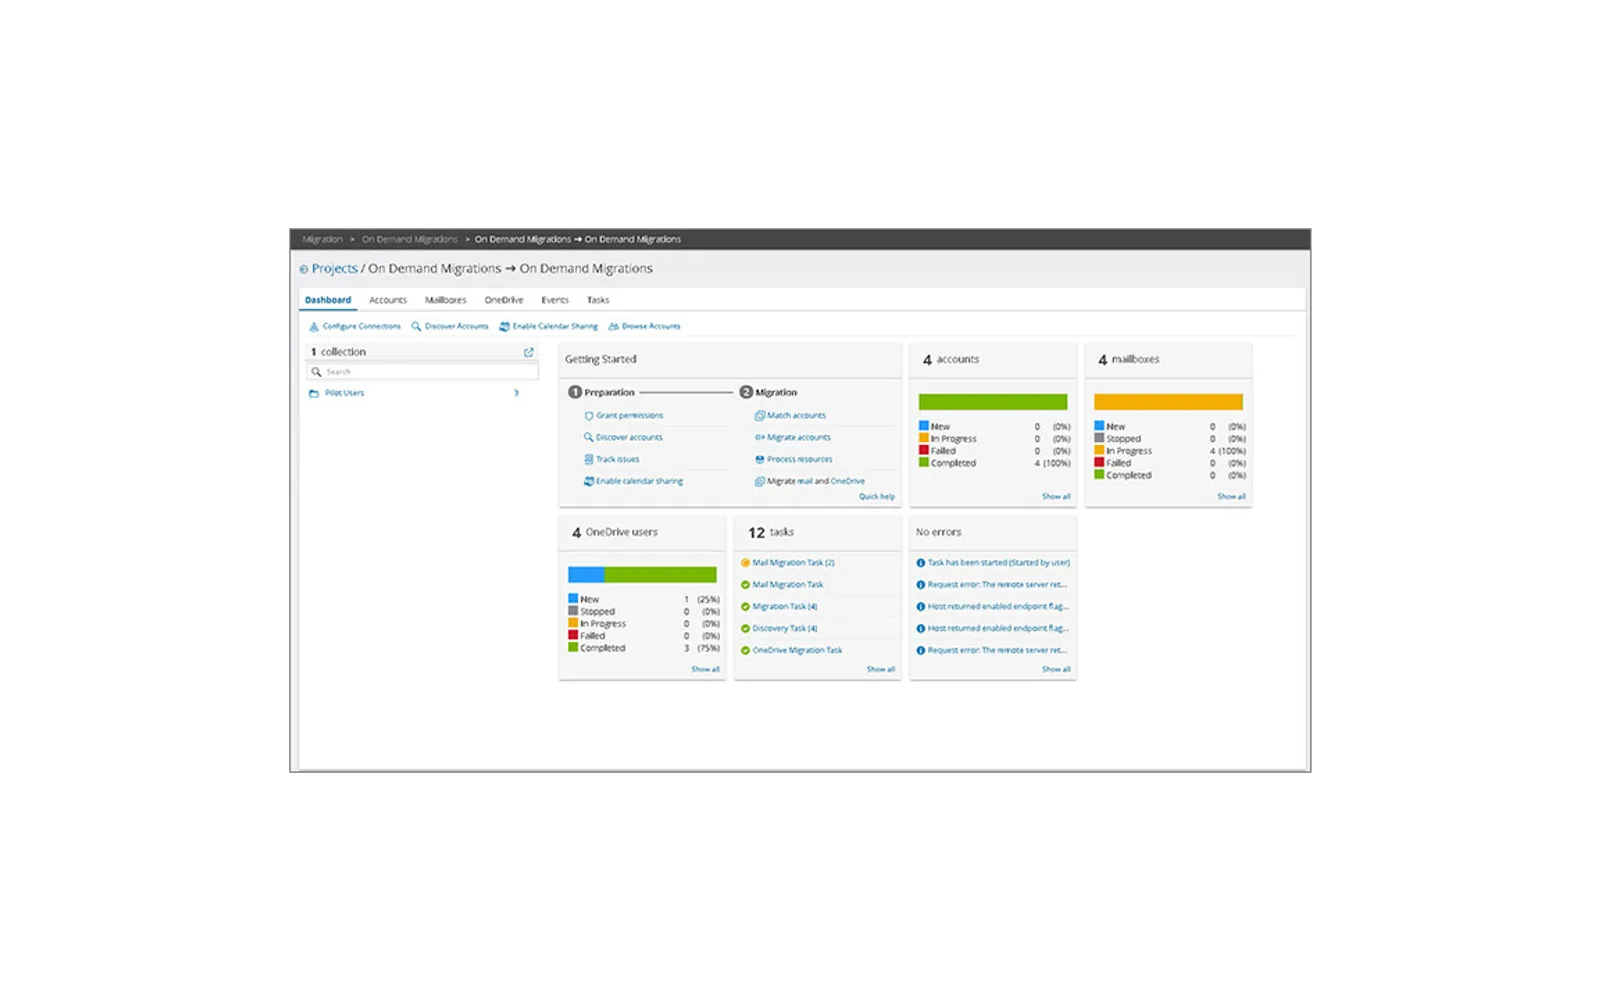1600x1000 pixels.
Task: Click the collection pop-out icon
Action: (x=529, y=352)
